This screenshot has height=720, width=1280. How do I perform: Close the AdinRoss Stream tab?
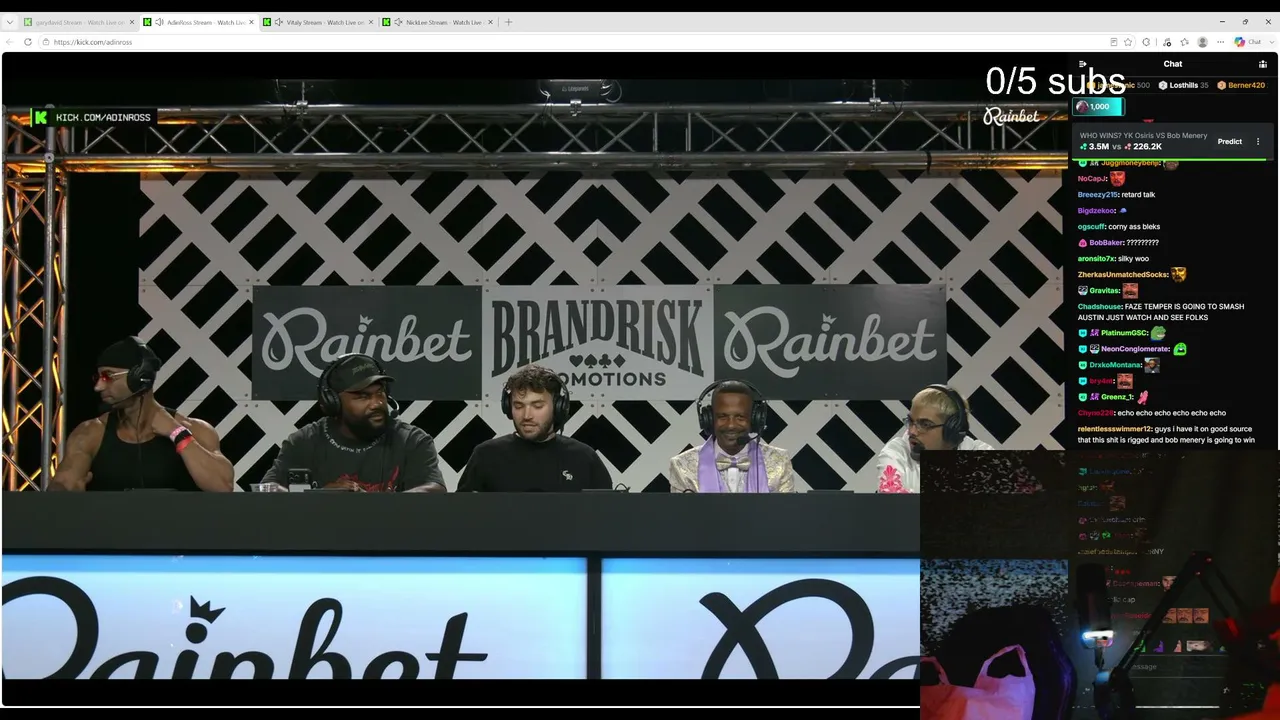[x=252, y=22]
